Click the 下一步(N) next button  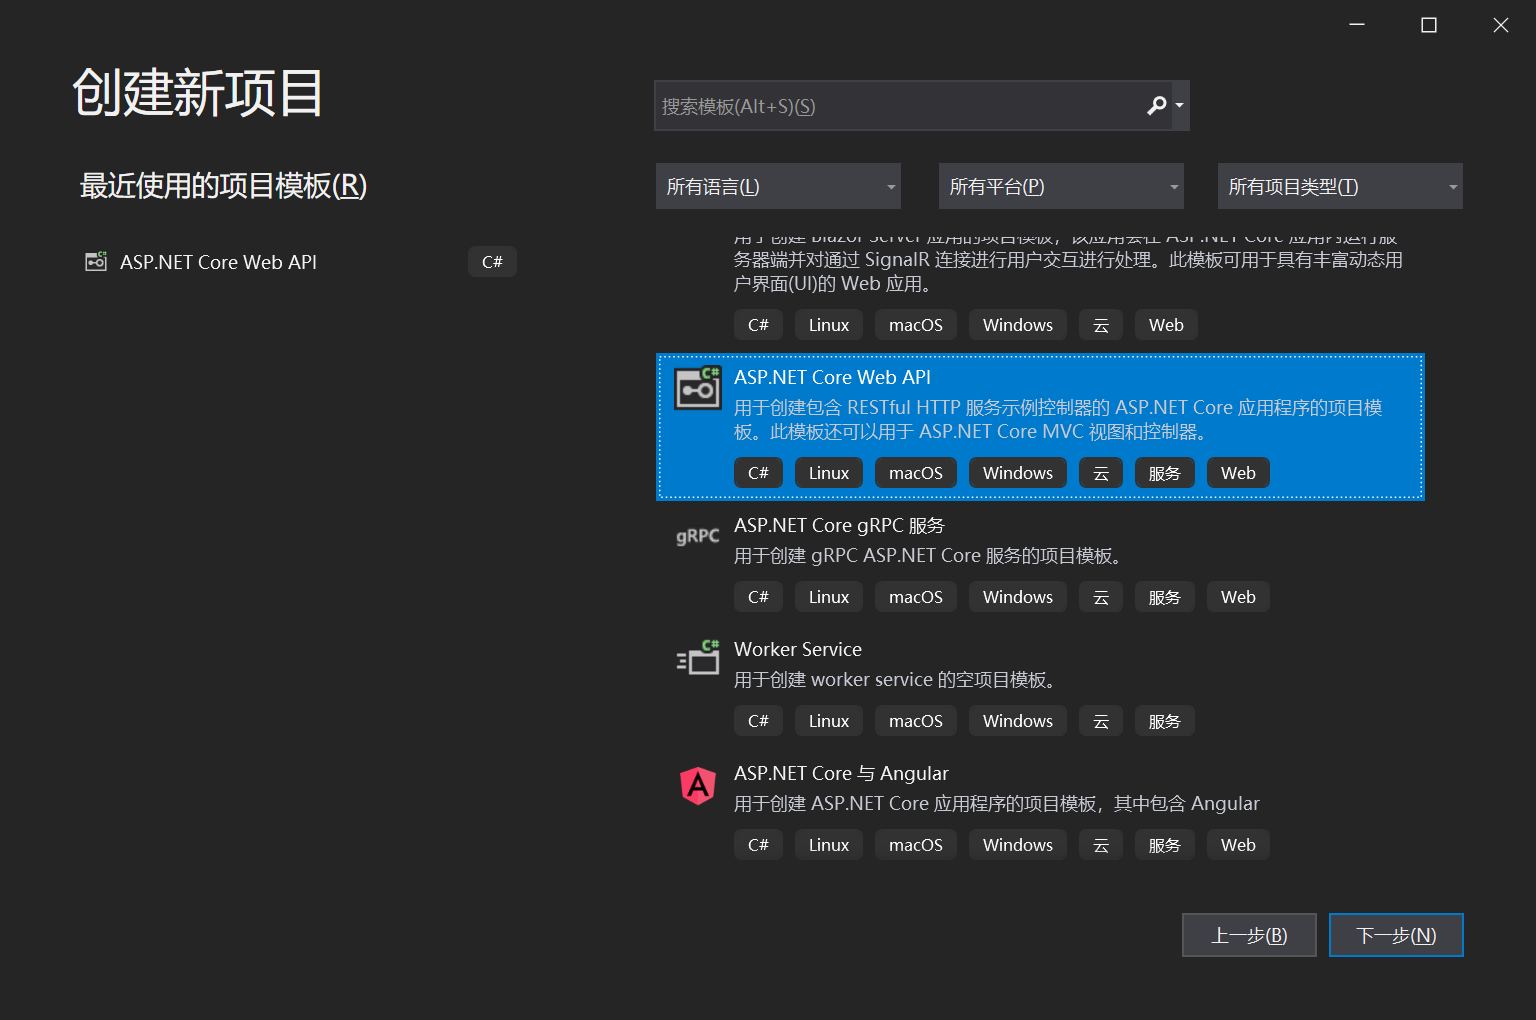[1396, 935]
